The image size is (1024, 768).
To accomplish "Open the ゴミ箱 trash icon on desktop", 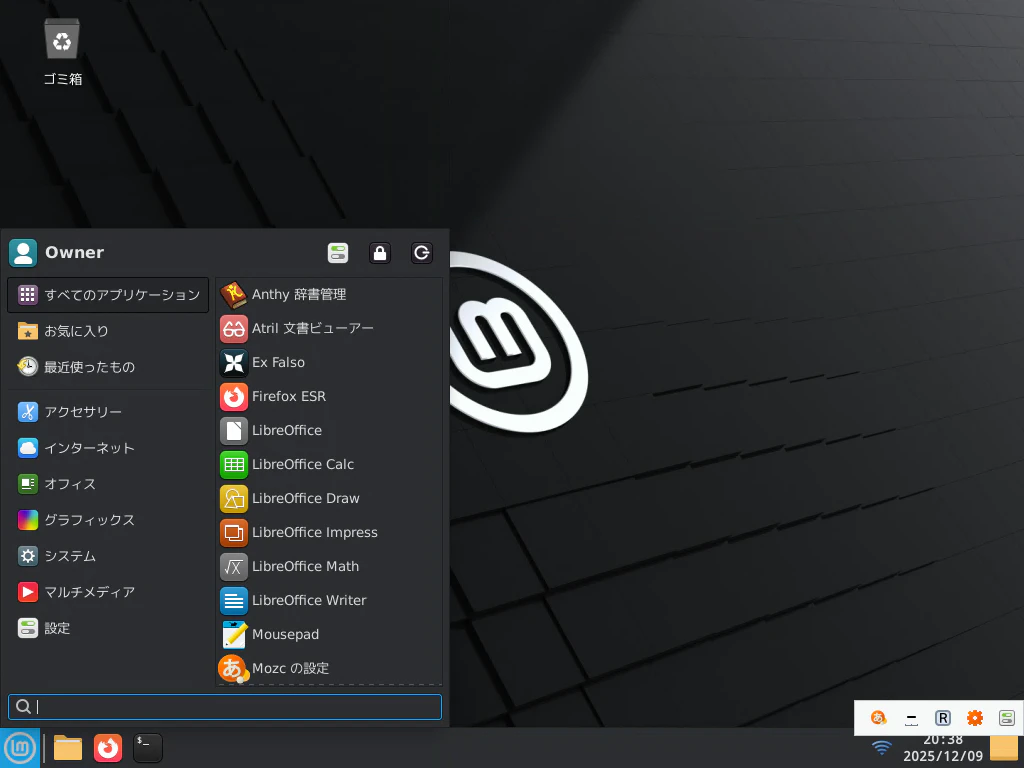I will tap(62, 52).
